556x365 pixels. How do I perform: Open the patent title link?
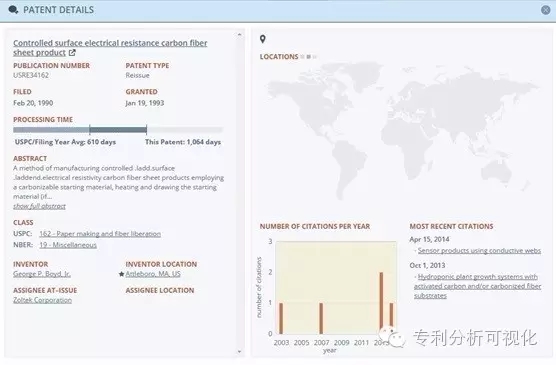coord(110,48)
